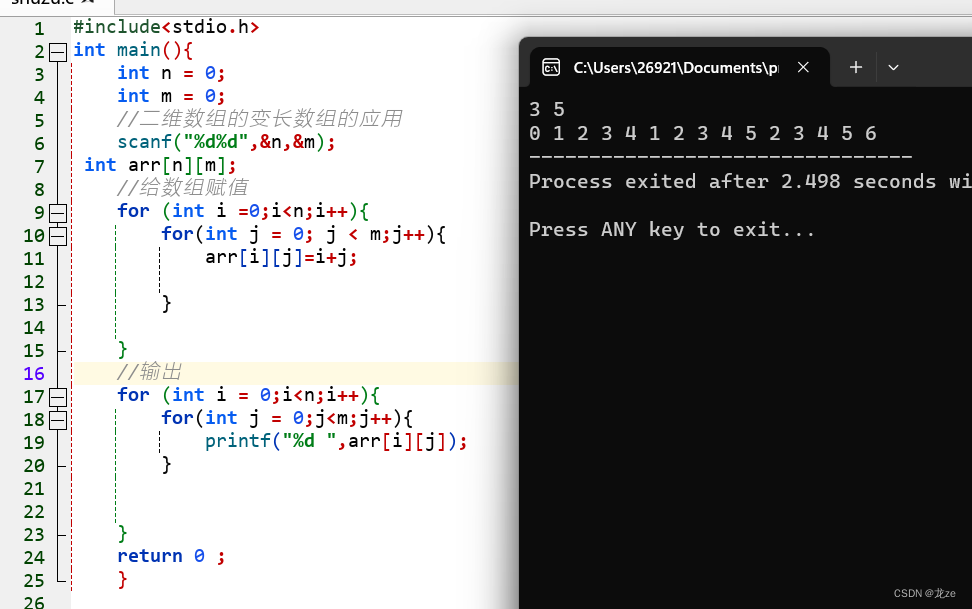The width and height of the screenshot is (972, 609).
Task: Click the terminal input line "3 5"
Action: [x=547, y=110]
